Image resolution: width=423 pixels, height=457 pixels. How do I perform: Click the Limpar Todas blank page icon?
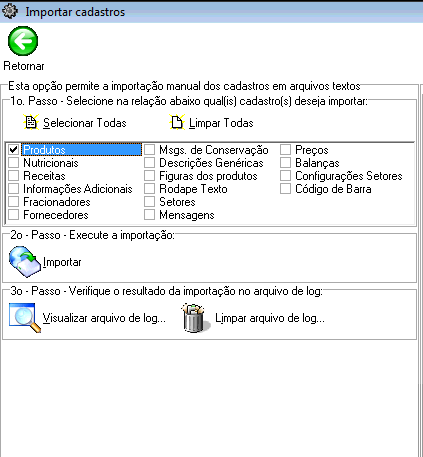click(177, 122)
